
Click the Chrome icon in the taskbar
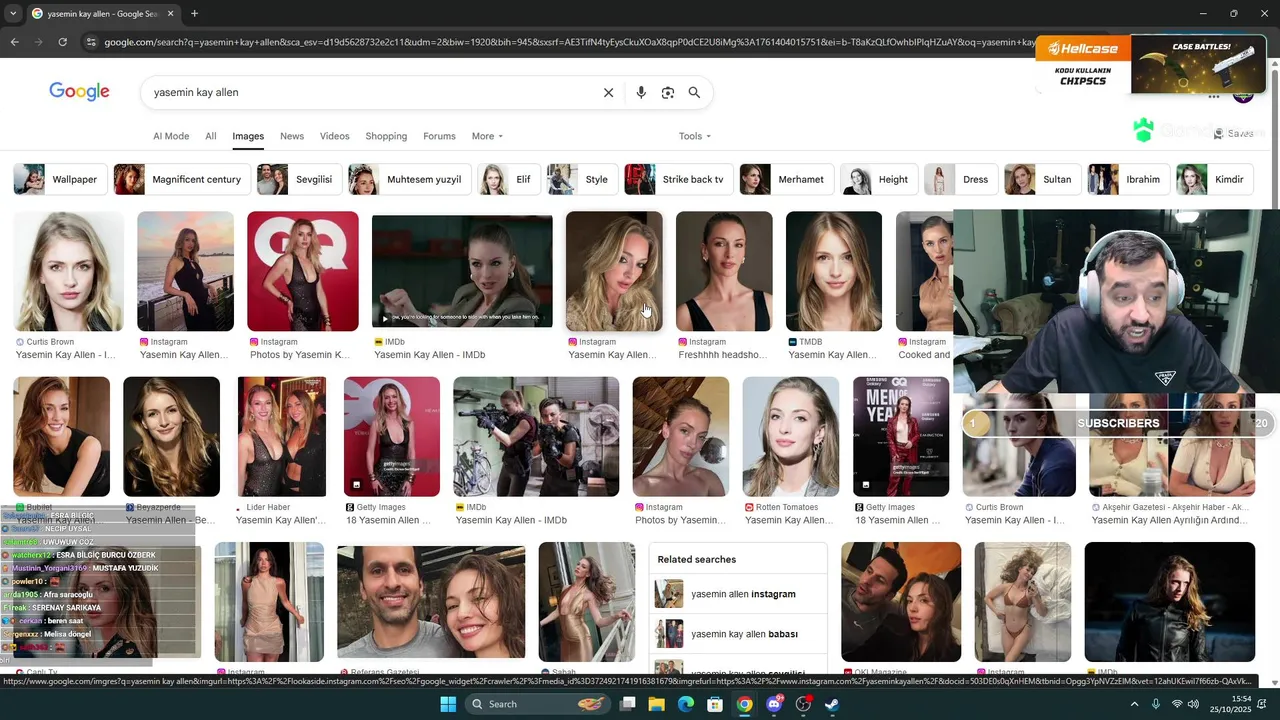pyautogui.click(x=745, y=704)
